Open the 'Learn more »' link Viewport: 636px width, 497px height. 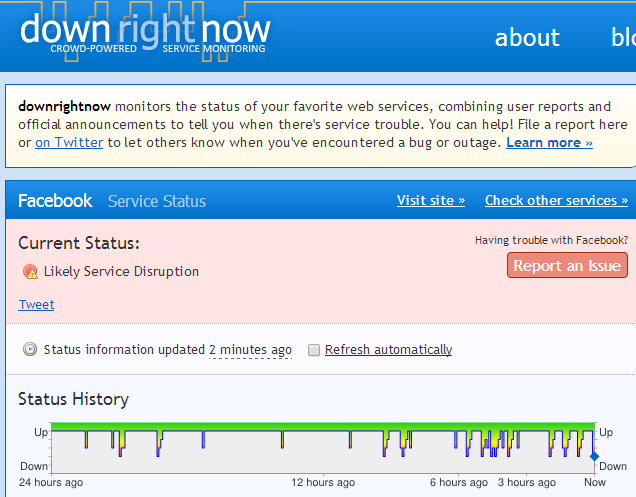549,142
